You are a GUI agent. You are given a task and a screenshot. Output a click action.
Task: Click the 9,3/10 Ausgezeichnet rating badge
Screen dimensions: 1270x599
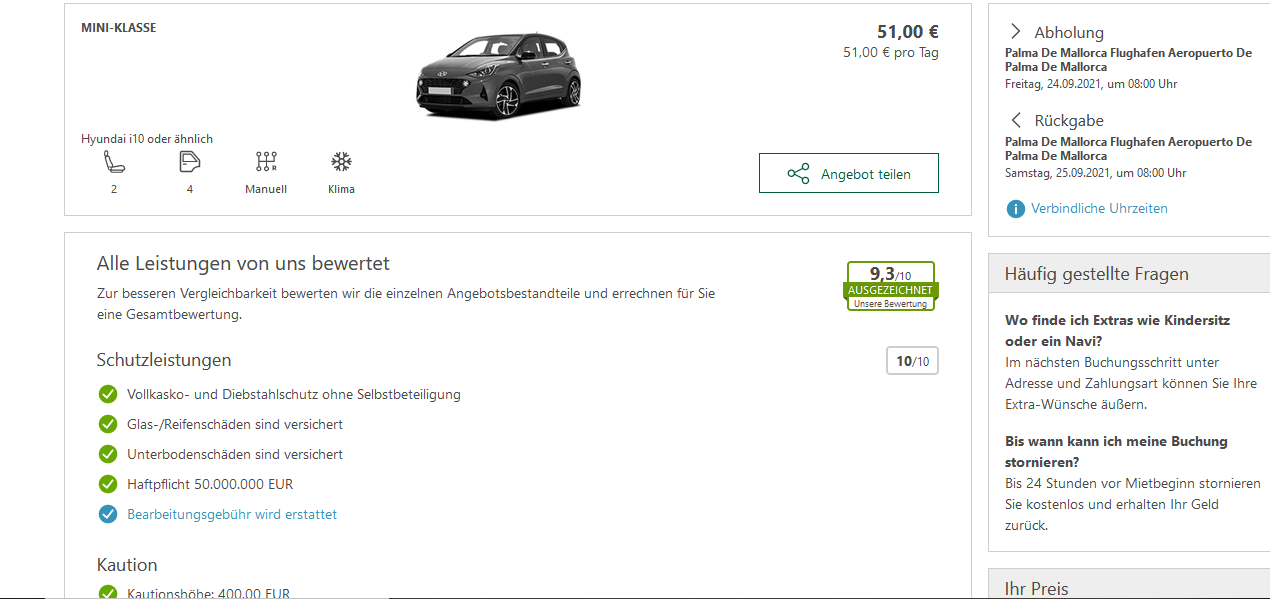(890, 286)
